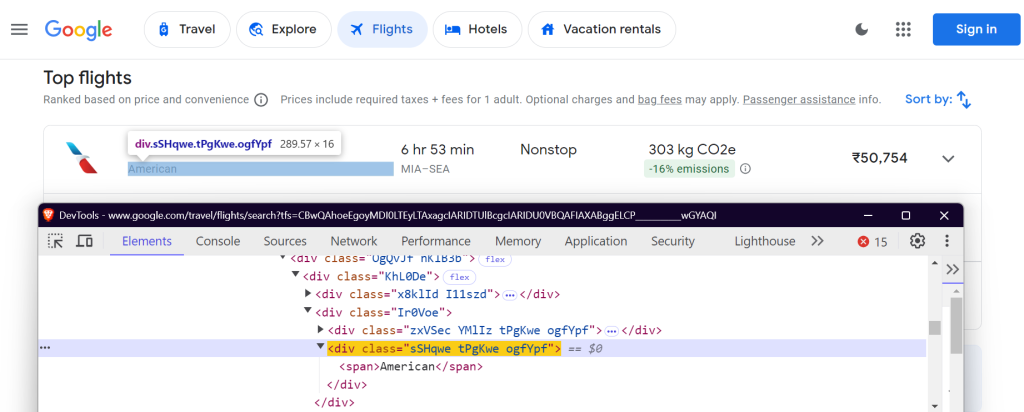Click the MIA–SEA route text
The image size is (1024, 412).
pyautogui.click(x=425, y=169)
